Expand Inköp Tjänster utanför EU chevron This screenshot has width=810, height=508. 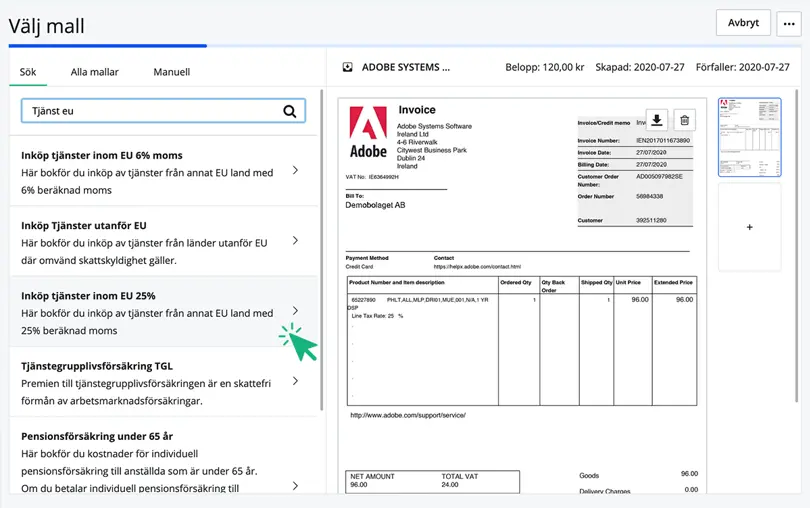click(295, 240)
